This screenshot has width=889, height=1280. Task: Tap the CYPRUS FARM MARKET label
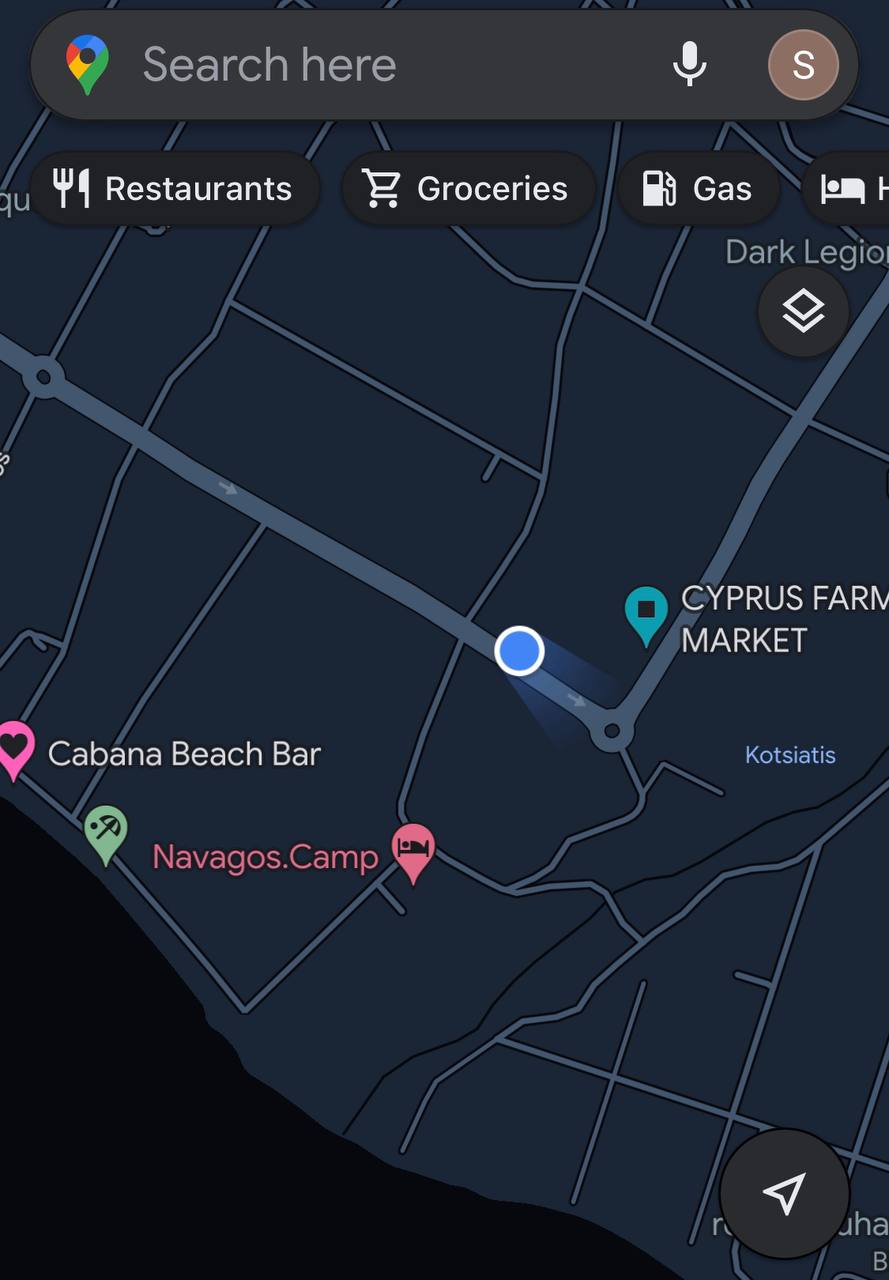click(x=784, y=619)
